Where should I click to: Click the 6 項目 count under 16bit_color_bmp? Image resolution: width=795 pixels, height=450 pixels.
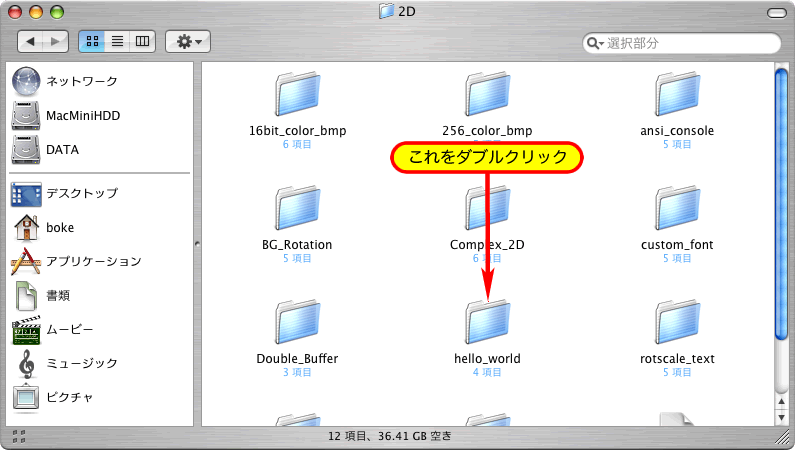(x=297, y=144)
